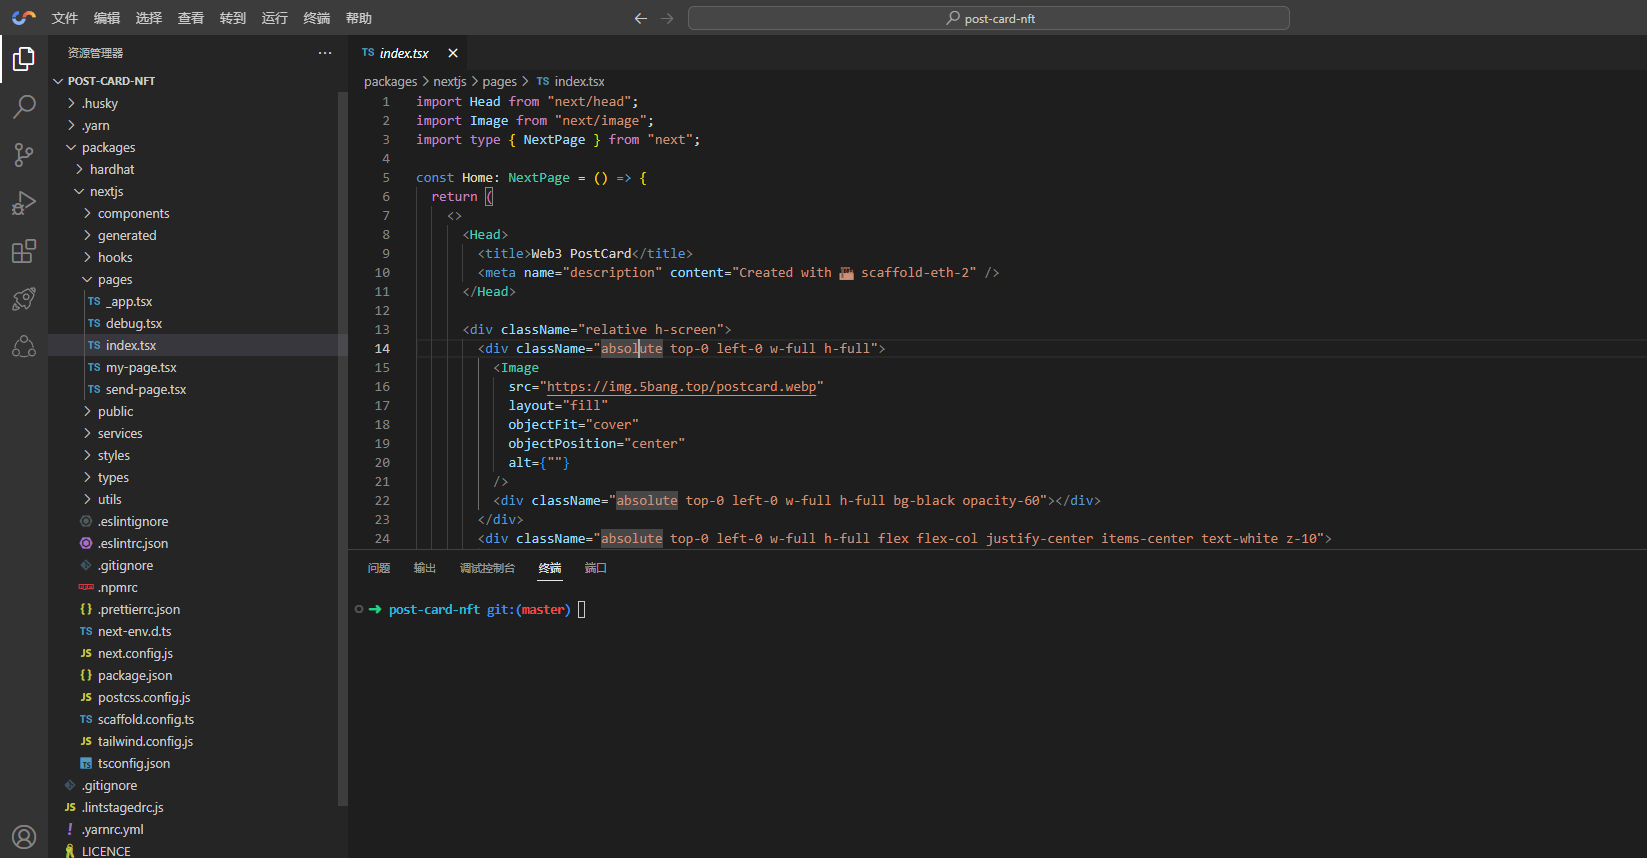Open .eslintrc.json file
This screenshot has width=1647, height=858.
198,543
